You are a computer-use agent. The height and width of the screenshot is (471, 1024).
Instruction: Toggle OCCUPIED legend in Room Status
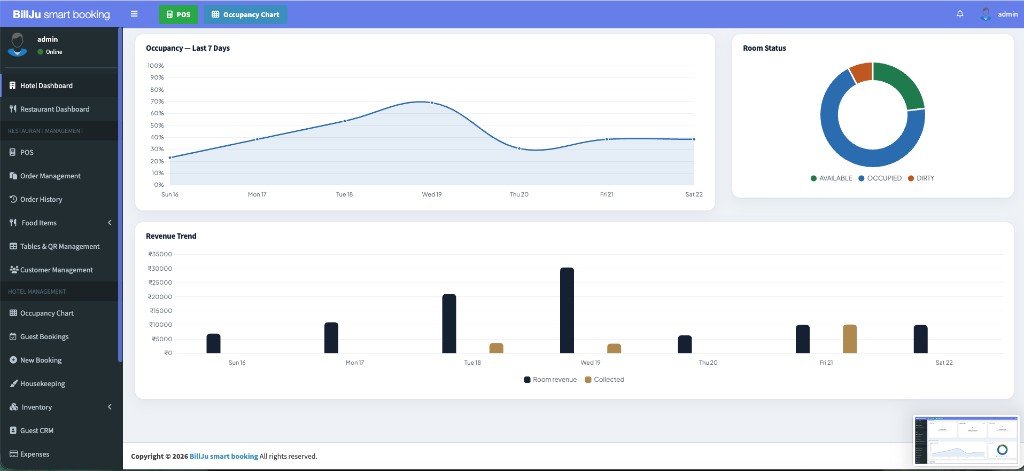coord(880,178)
